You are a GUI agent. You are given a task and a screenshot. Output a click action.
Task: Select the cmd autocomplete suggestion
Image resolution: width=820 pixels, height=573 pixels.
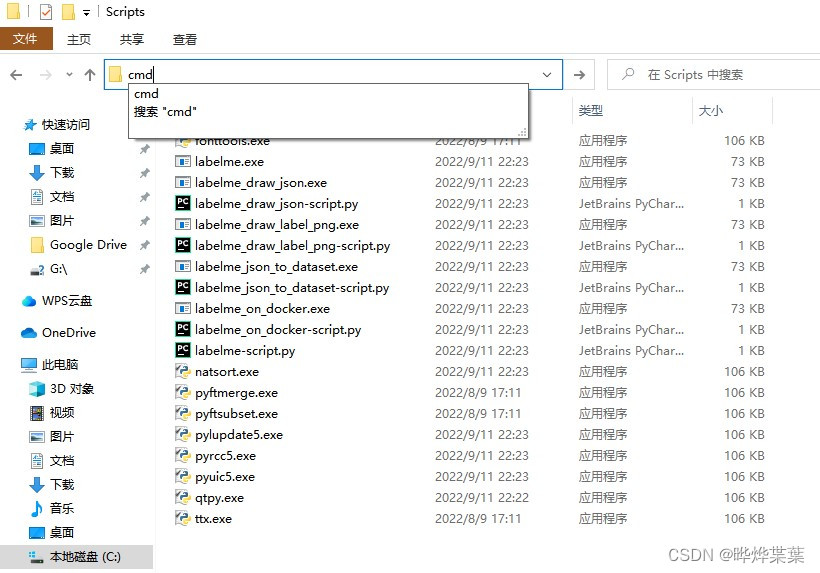coord(146,94)
